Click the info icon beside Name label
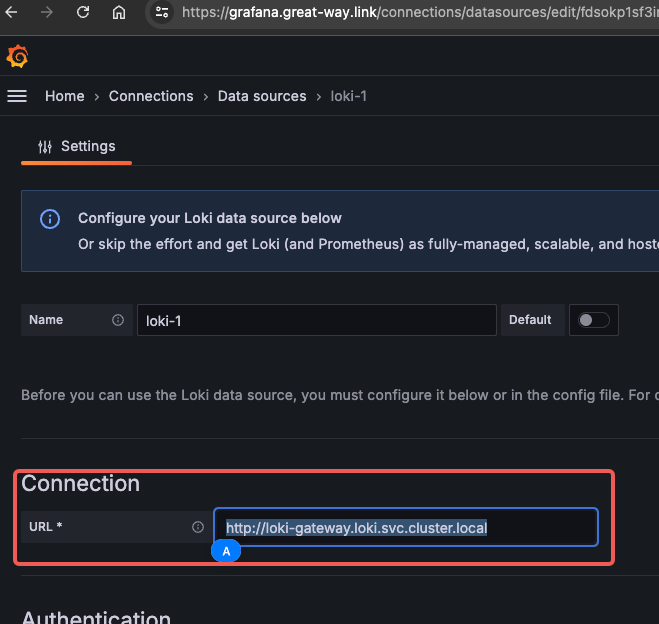 pos(118,320)
